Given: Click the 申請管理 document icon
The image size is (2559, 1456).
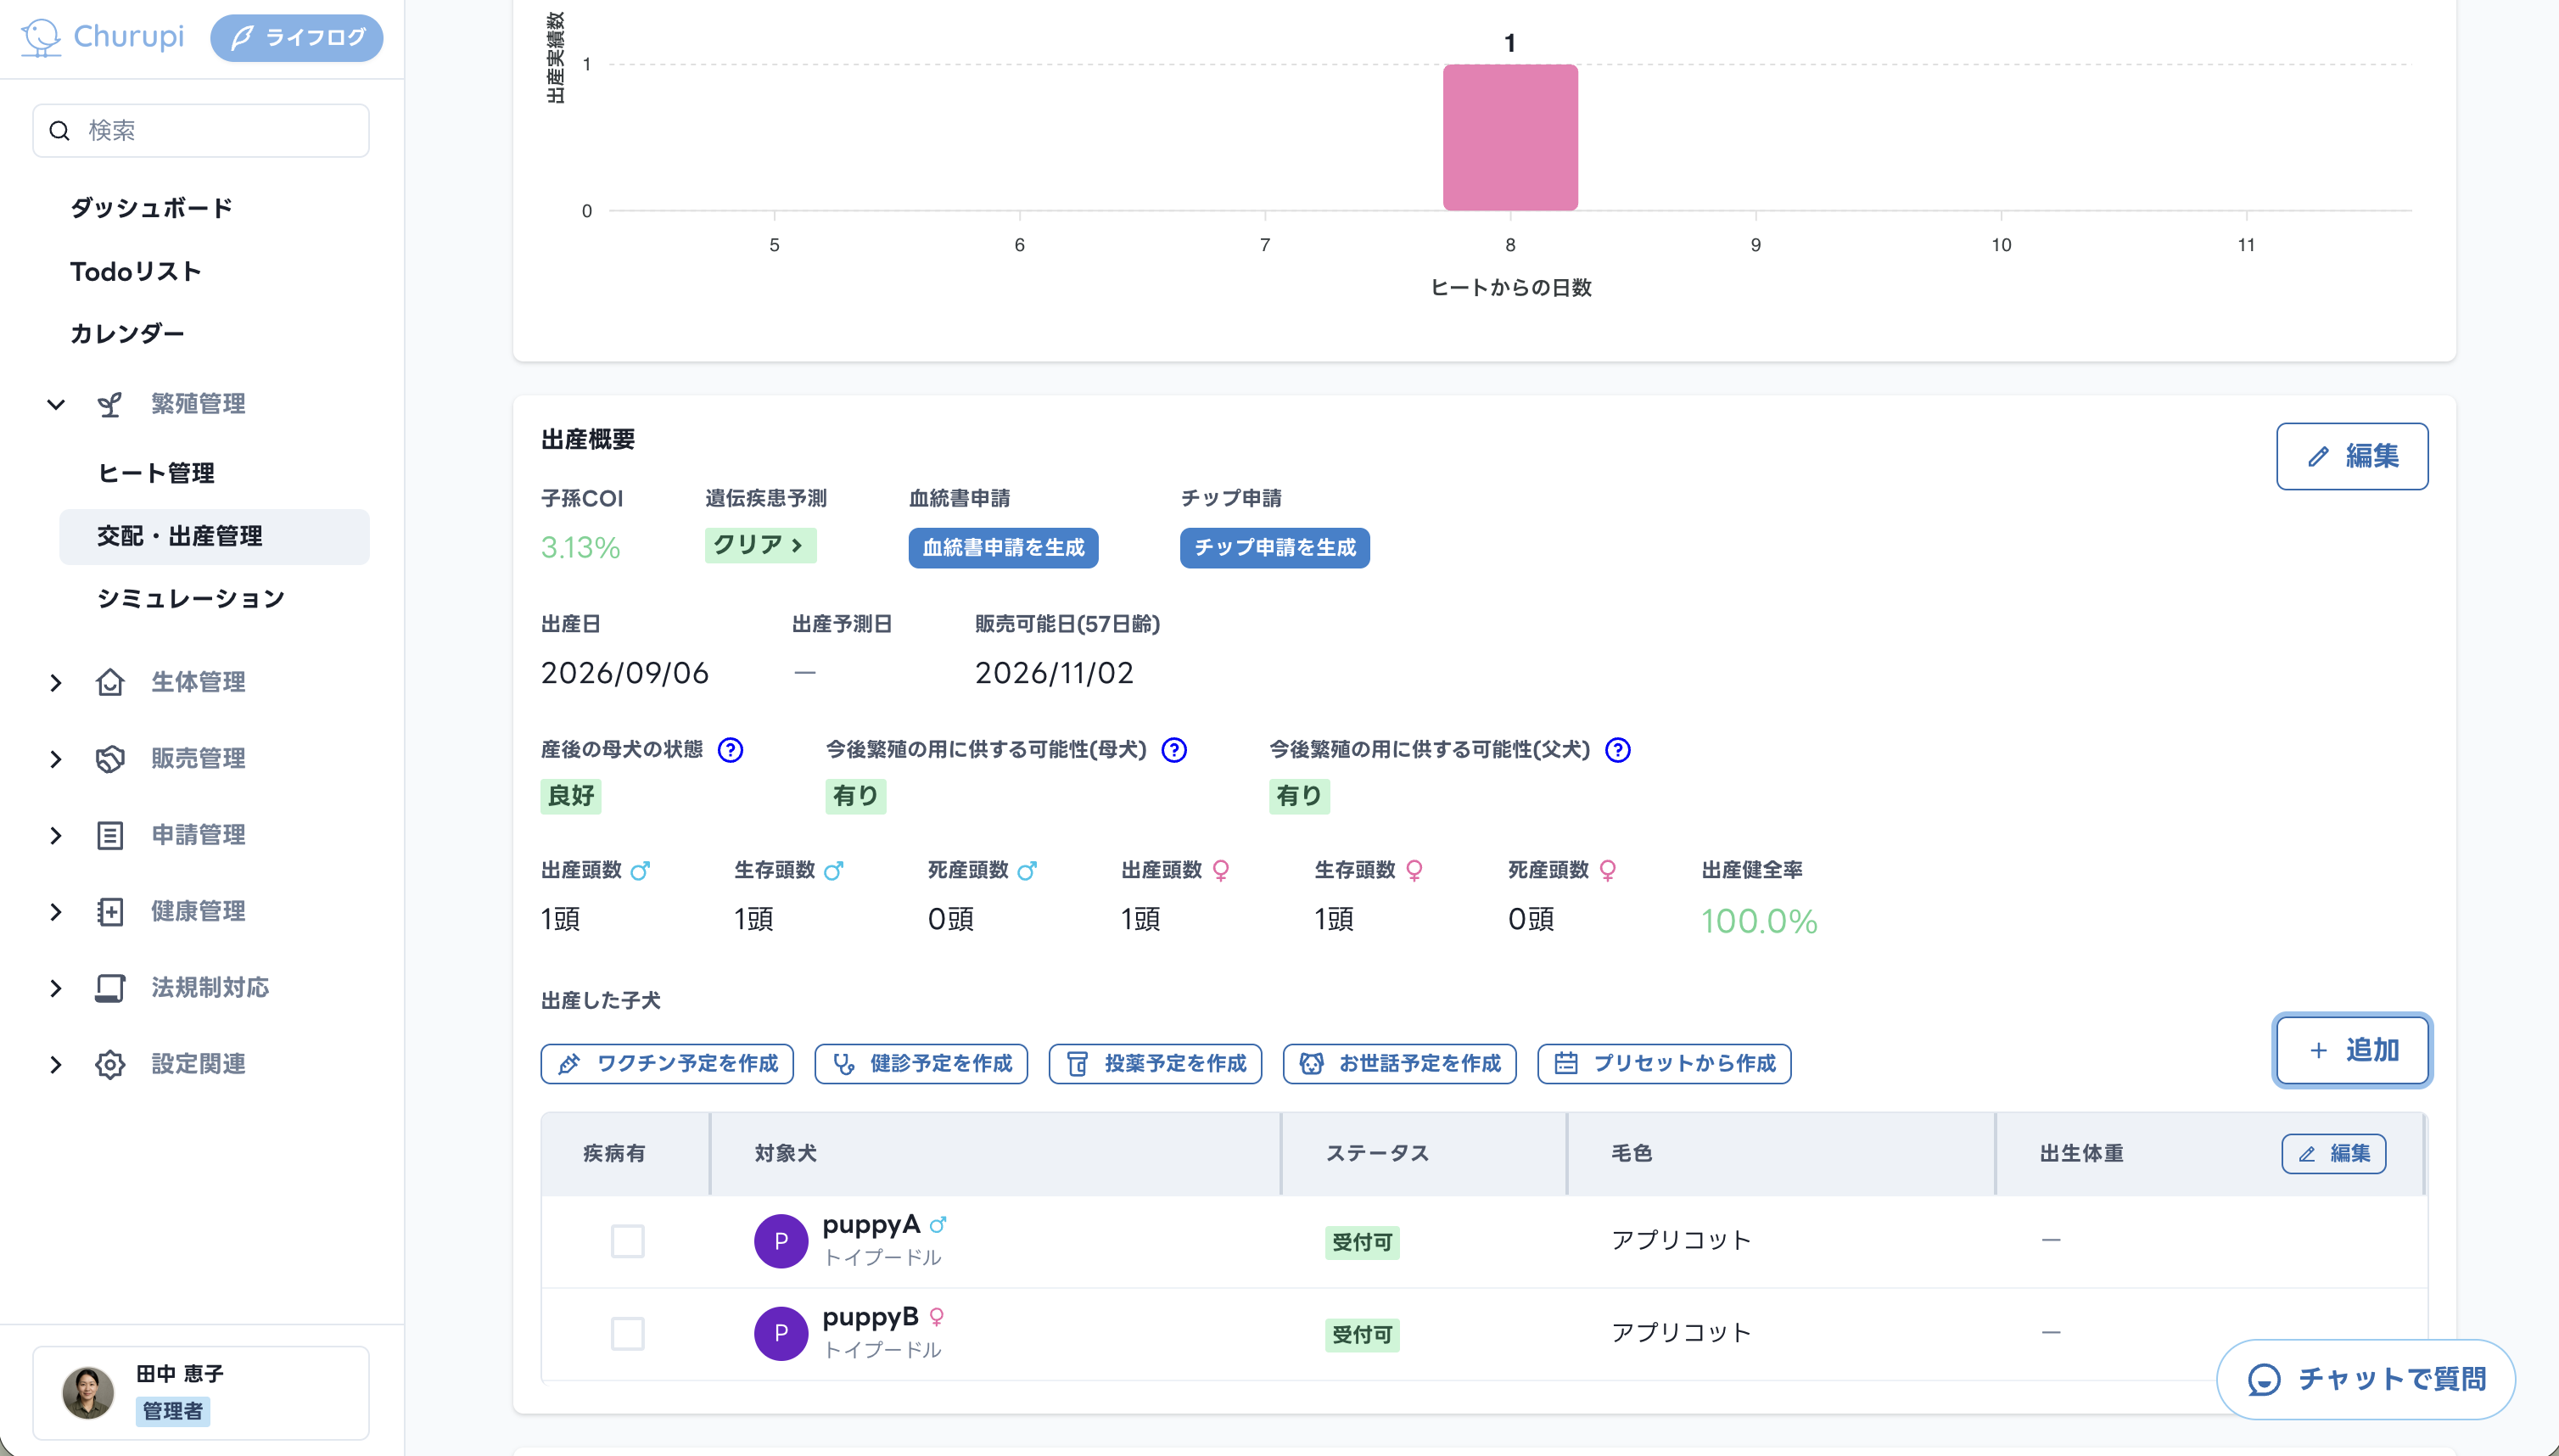Looking at the screenshot, I should (110, 835).
